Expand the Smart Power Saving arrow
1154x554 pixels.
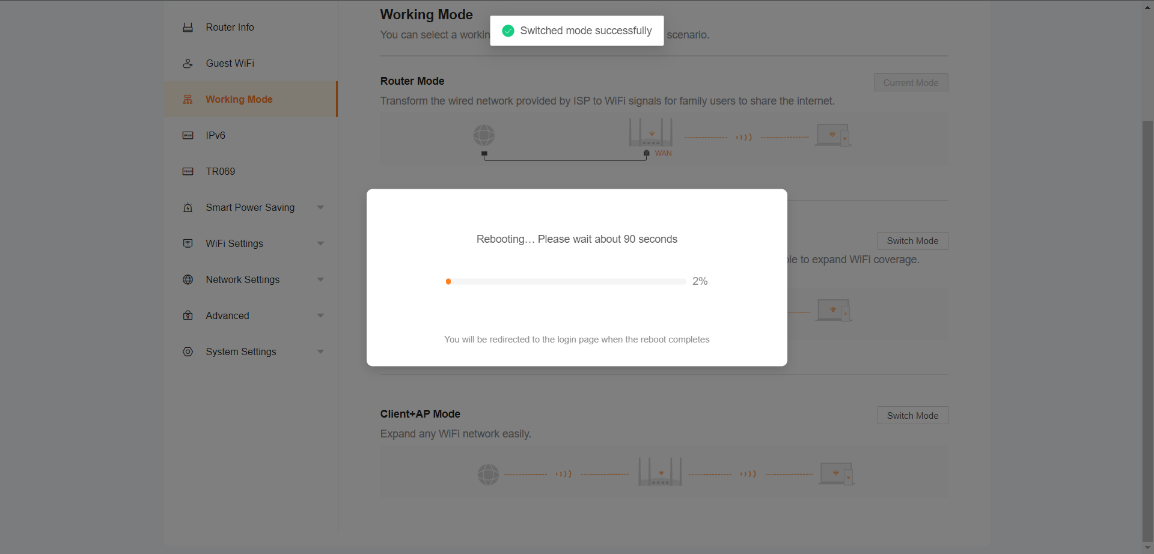(320, 208)
